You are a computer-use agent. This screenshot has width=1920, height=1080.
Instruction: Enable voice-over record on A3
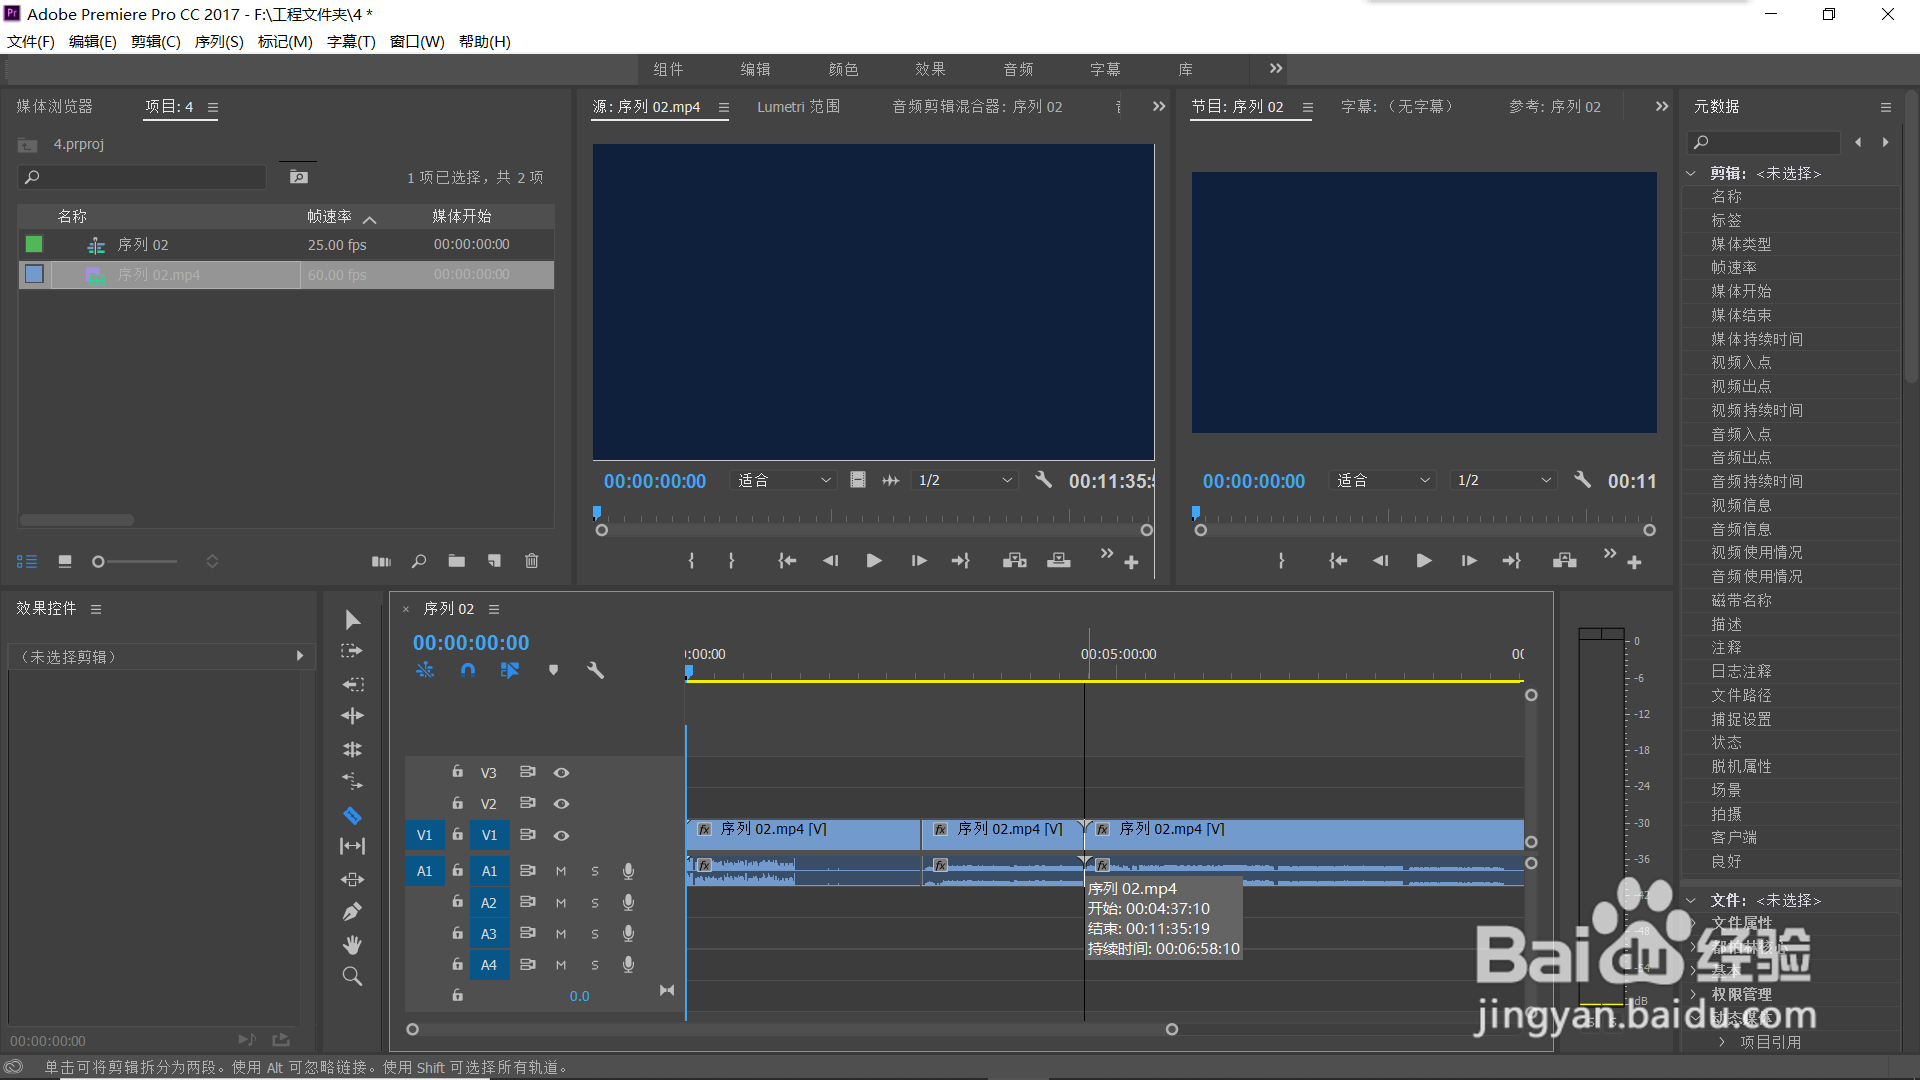pos(628,934)
